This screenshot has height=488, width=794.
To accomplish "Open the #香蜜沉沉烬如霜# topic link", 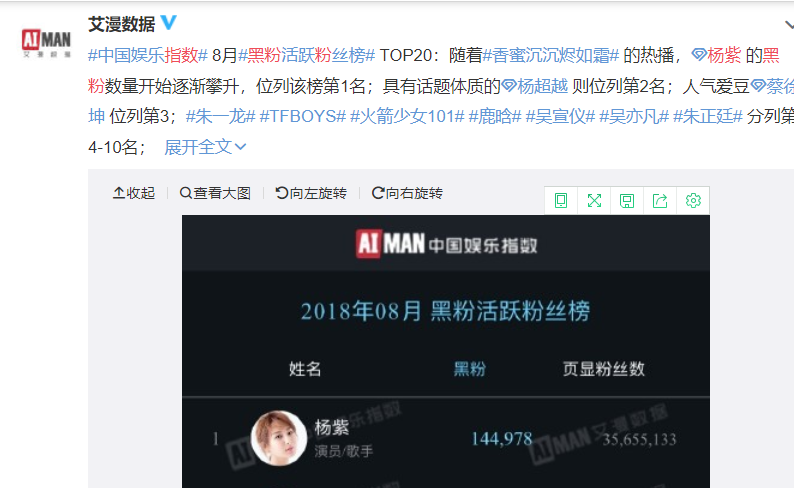I will pos(551,55).
